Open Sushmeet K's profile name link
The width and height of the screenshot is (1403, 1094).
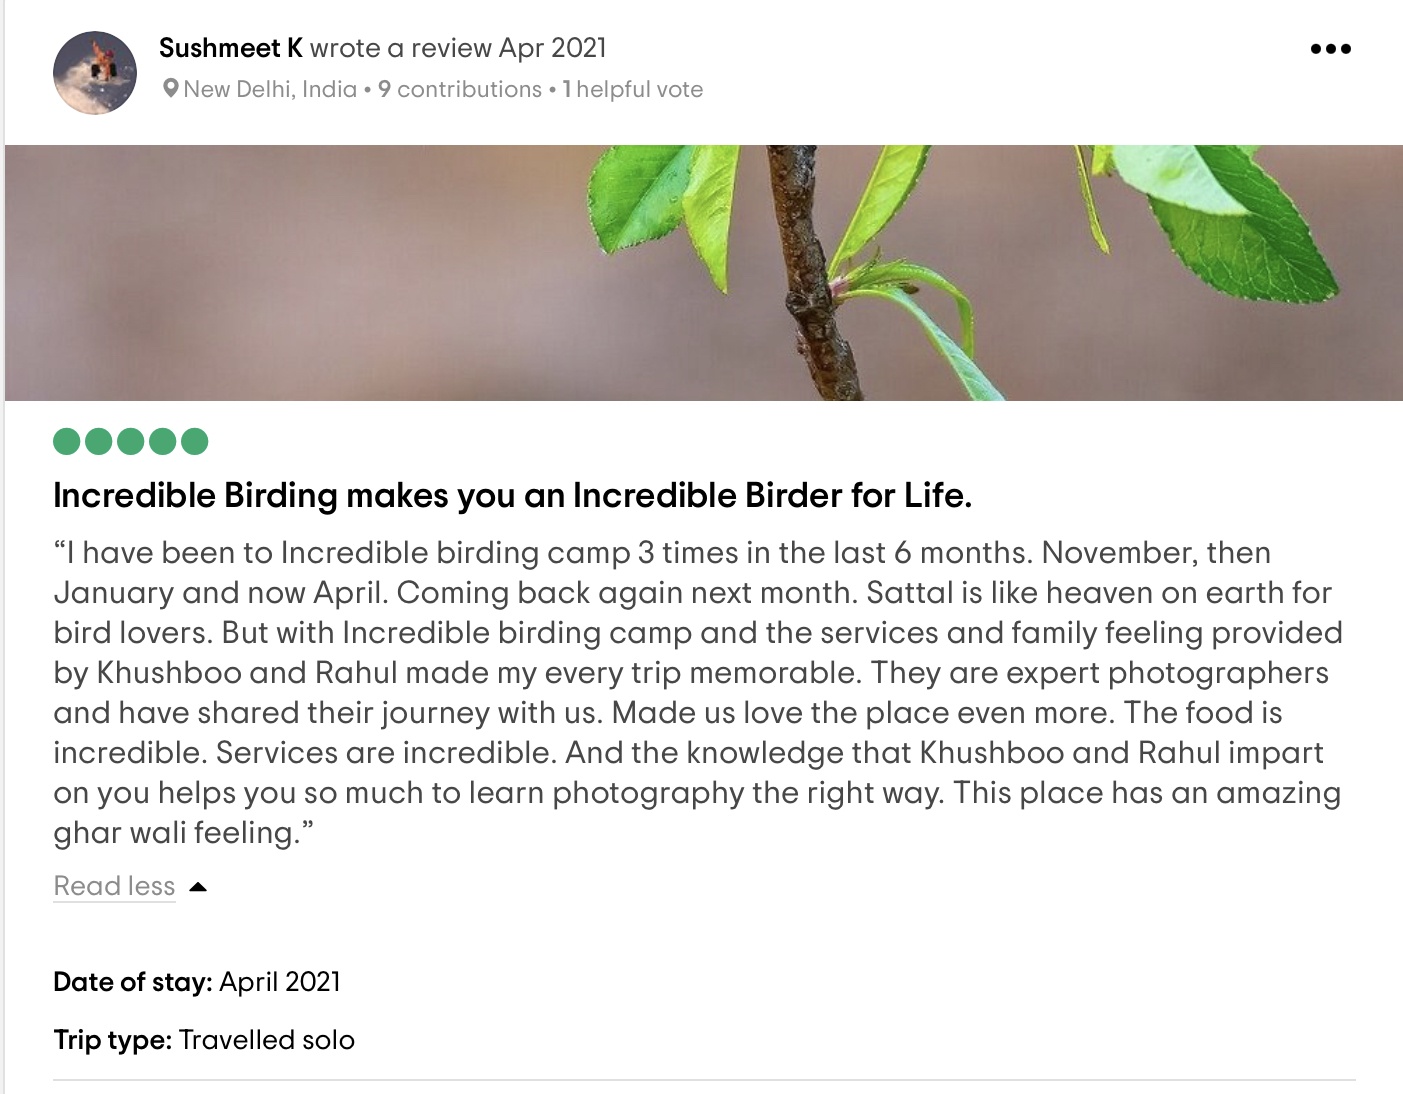(x=230, y=48)
